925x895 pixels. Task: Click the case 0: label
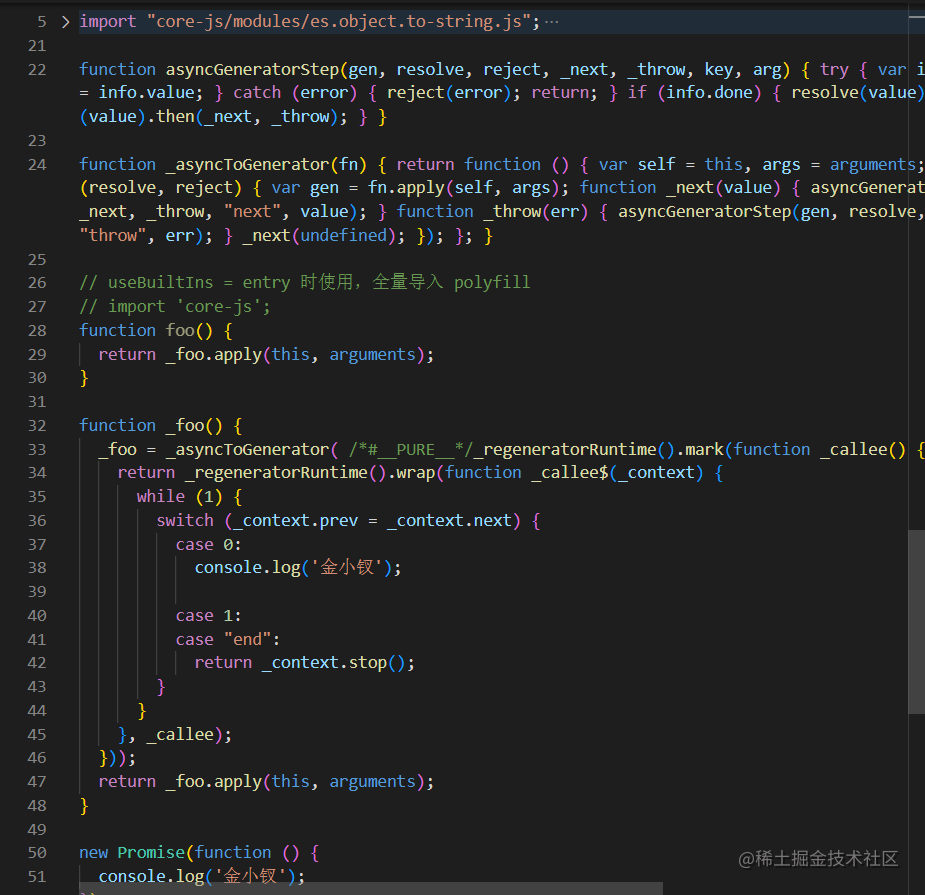point(208,545)
